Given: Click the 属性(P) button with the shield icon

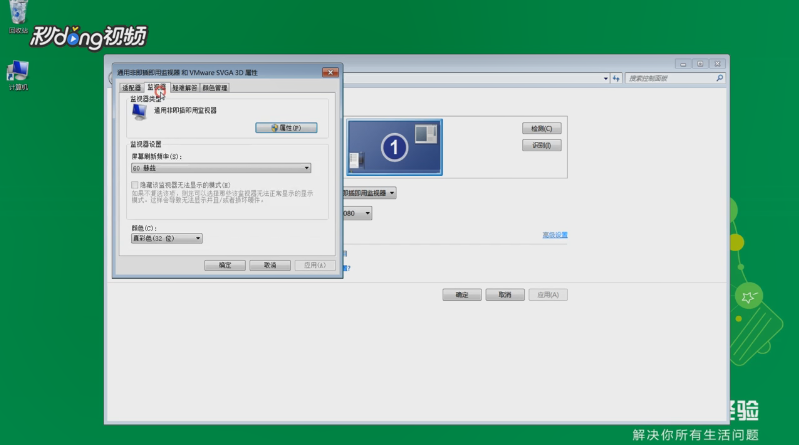Looking at the screenshot, I should pos(286,127).
